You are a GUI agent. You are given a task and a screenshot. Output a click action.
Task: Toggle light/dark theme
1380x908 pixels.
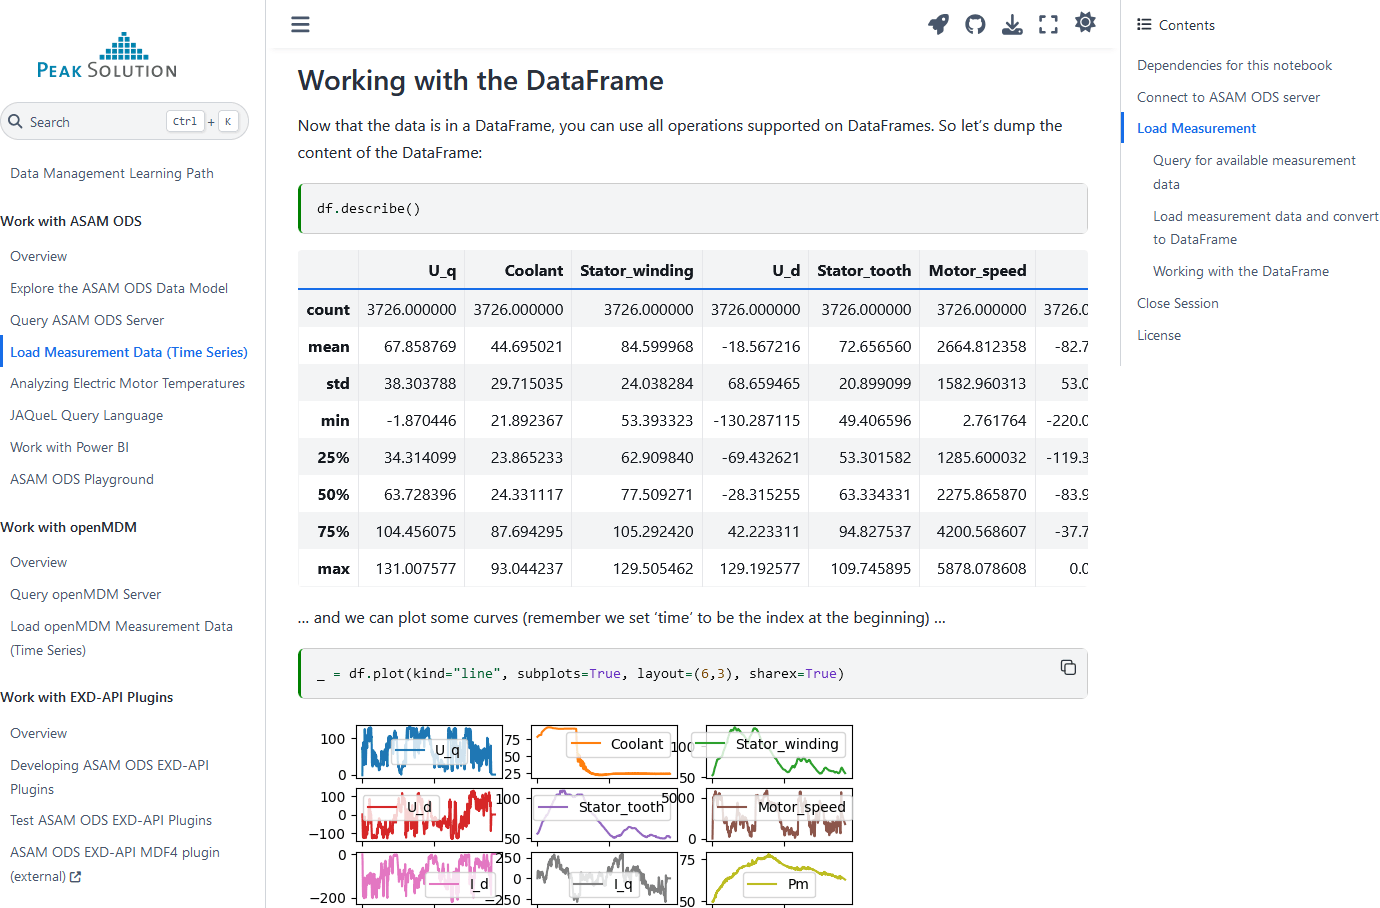[x=1085, y=22]
